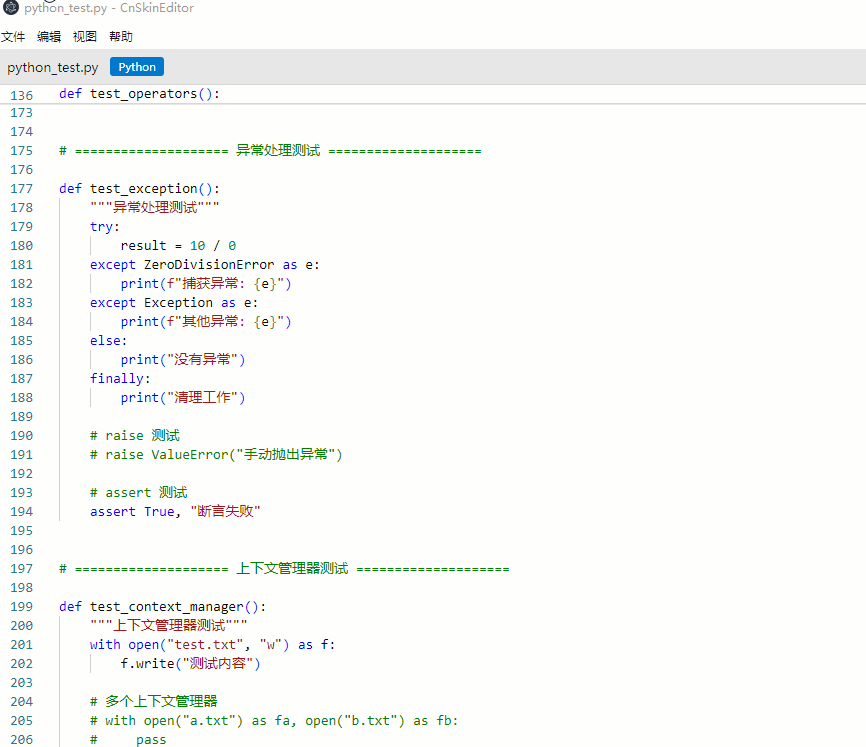The width and height of the screenshot is (866, 747).
Task: Open the 文件 menu
Action: 12,37
